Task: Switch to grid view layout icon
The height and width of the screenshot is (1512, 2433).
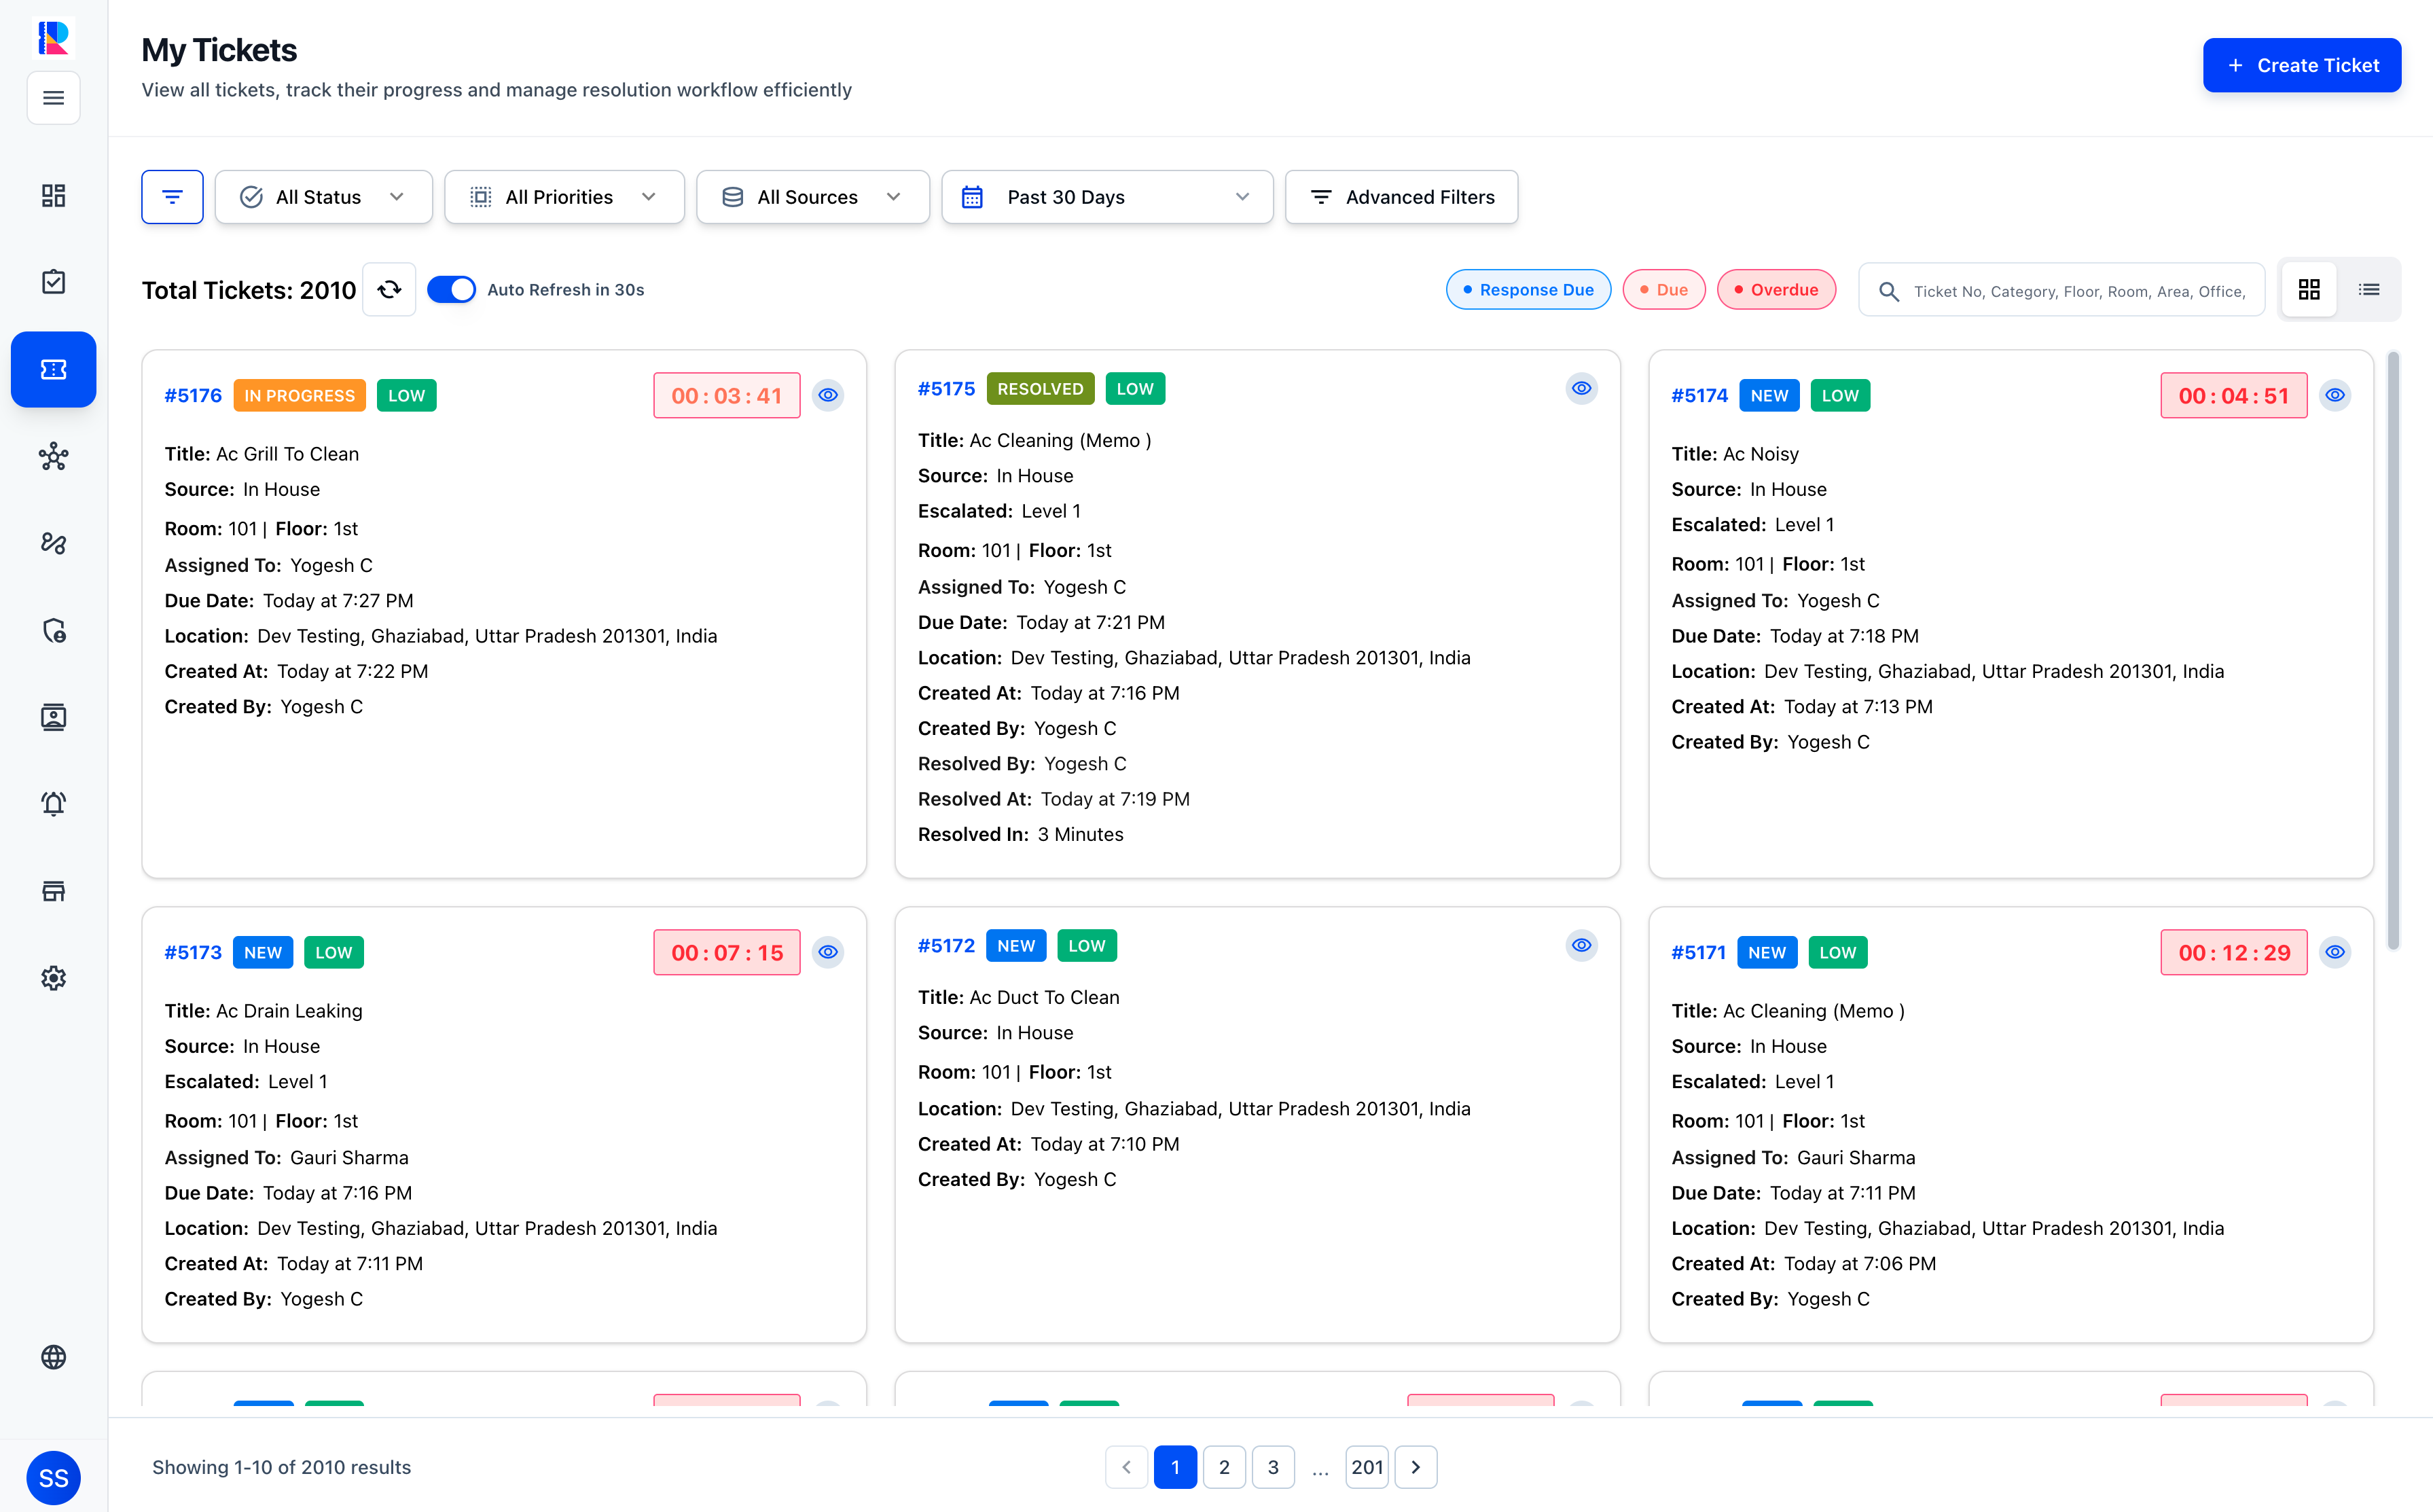Action: [2308, 290]
